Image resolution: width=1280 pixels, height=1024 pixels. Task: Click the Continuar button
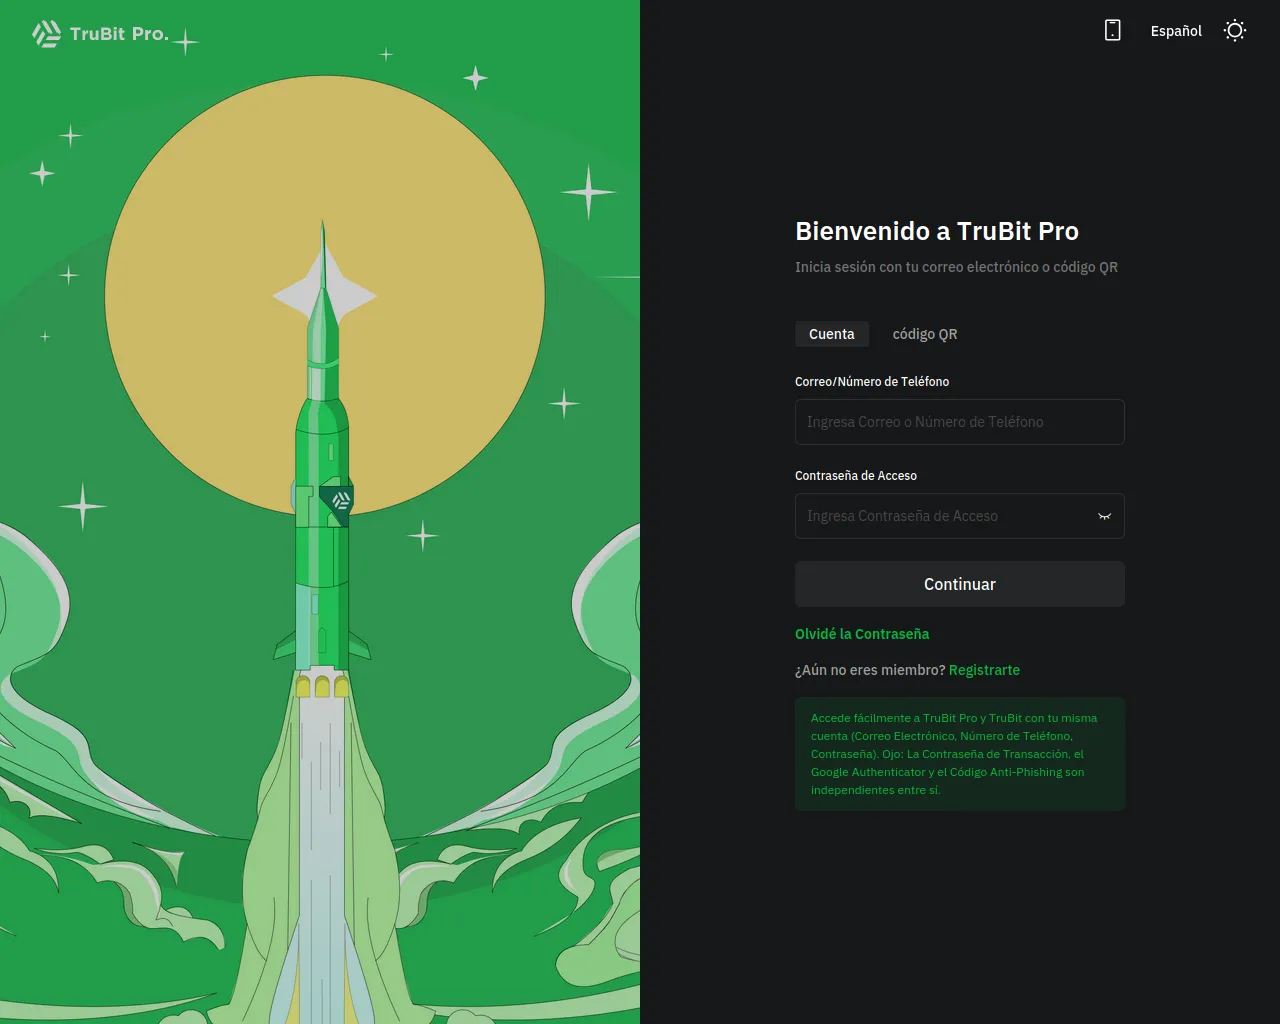960,584
